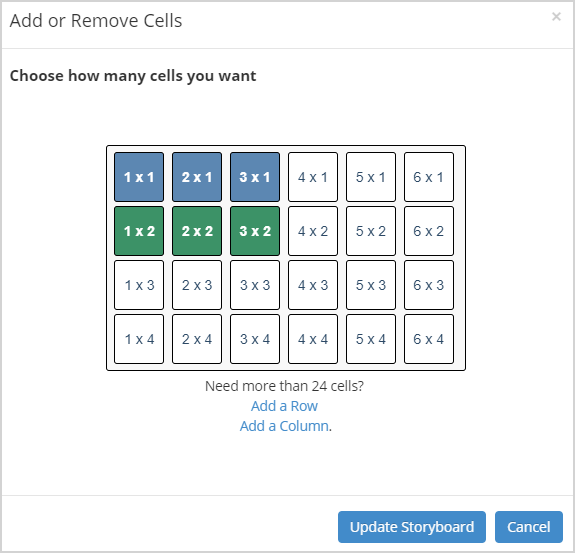Select the 2 x 3 grid cell

click(x=197, y=285)
